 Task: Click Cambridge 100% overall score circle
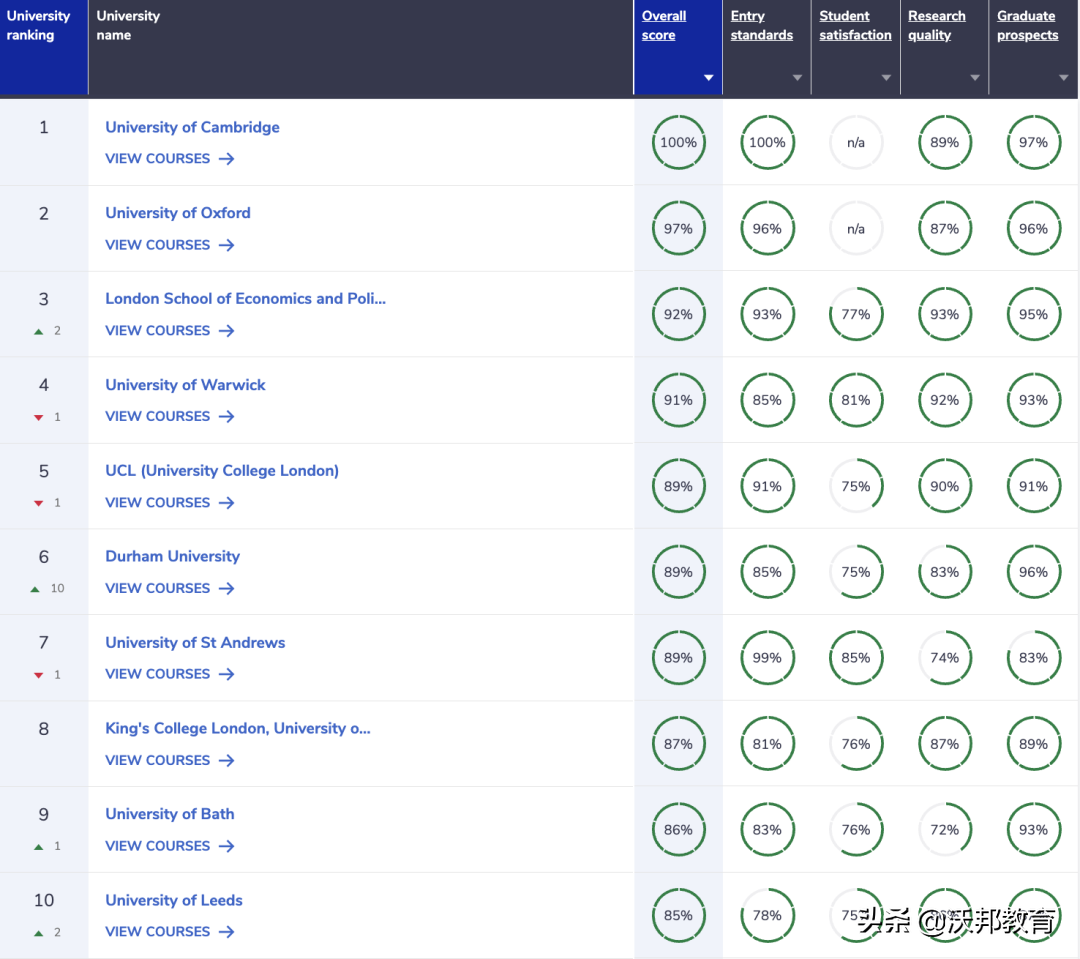click(x=678, y=143)
